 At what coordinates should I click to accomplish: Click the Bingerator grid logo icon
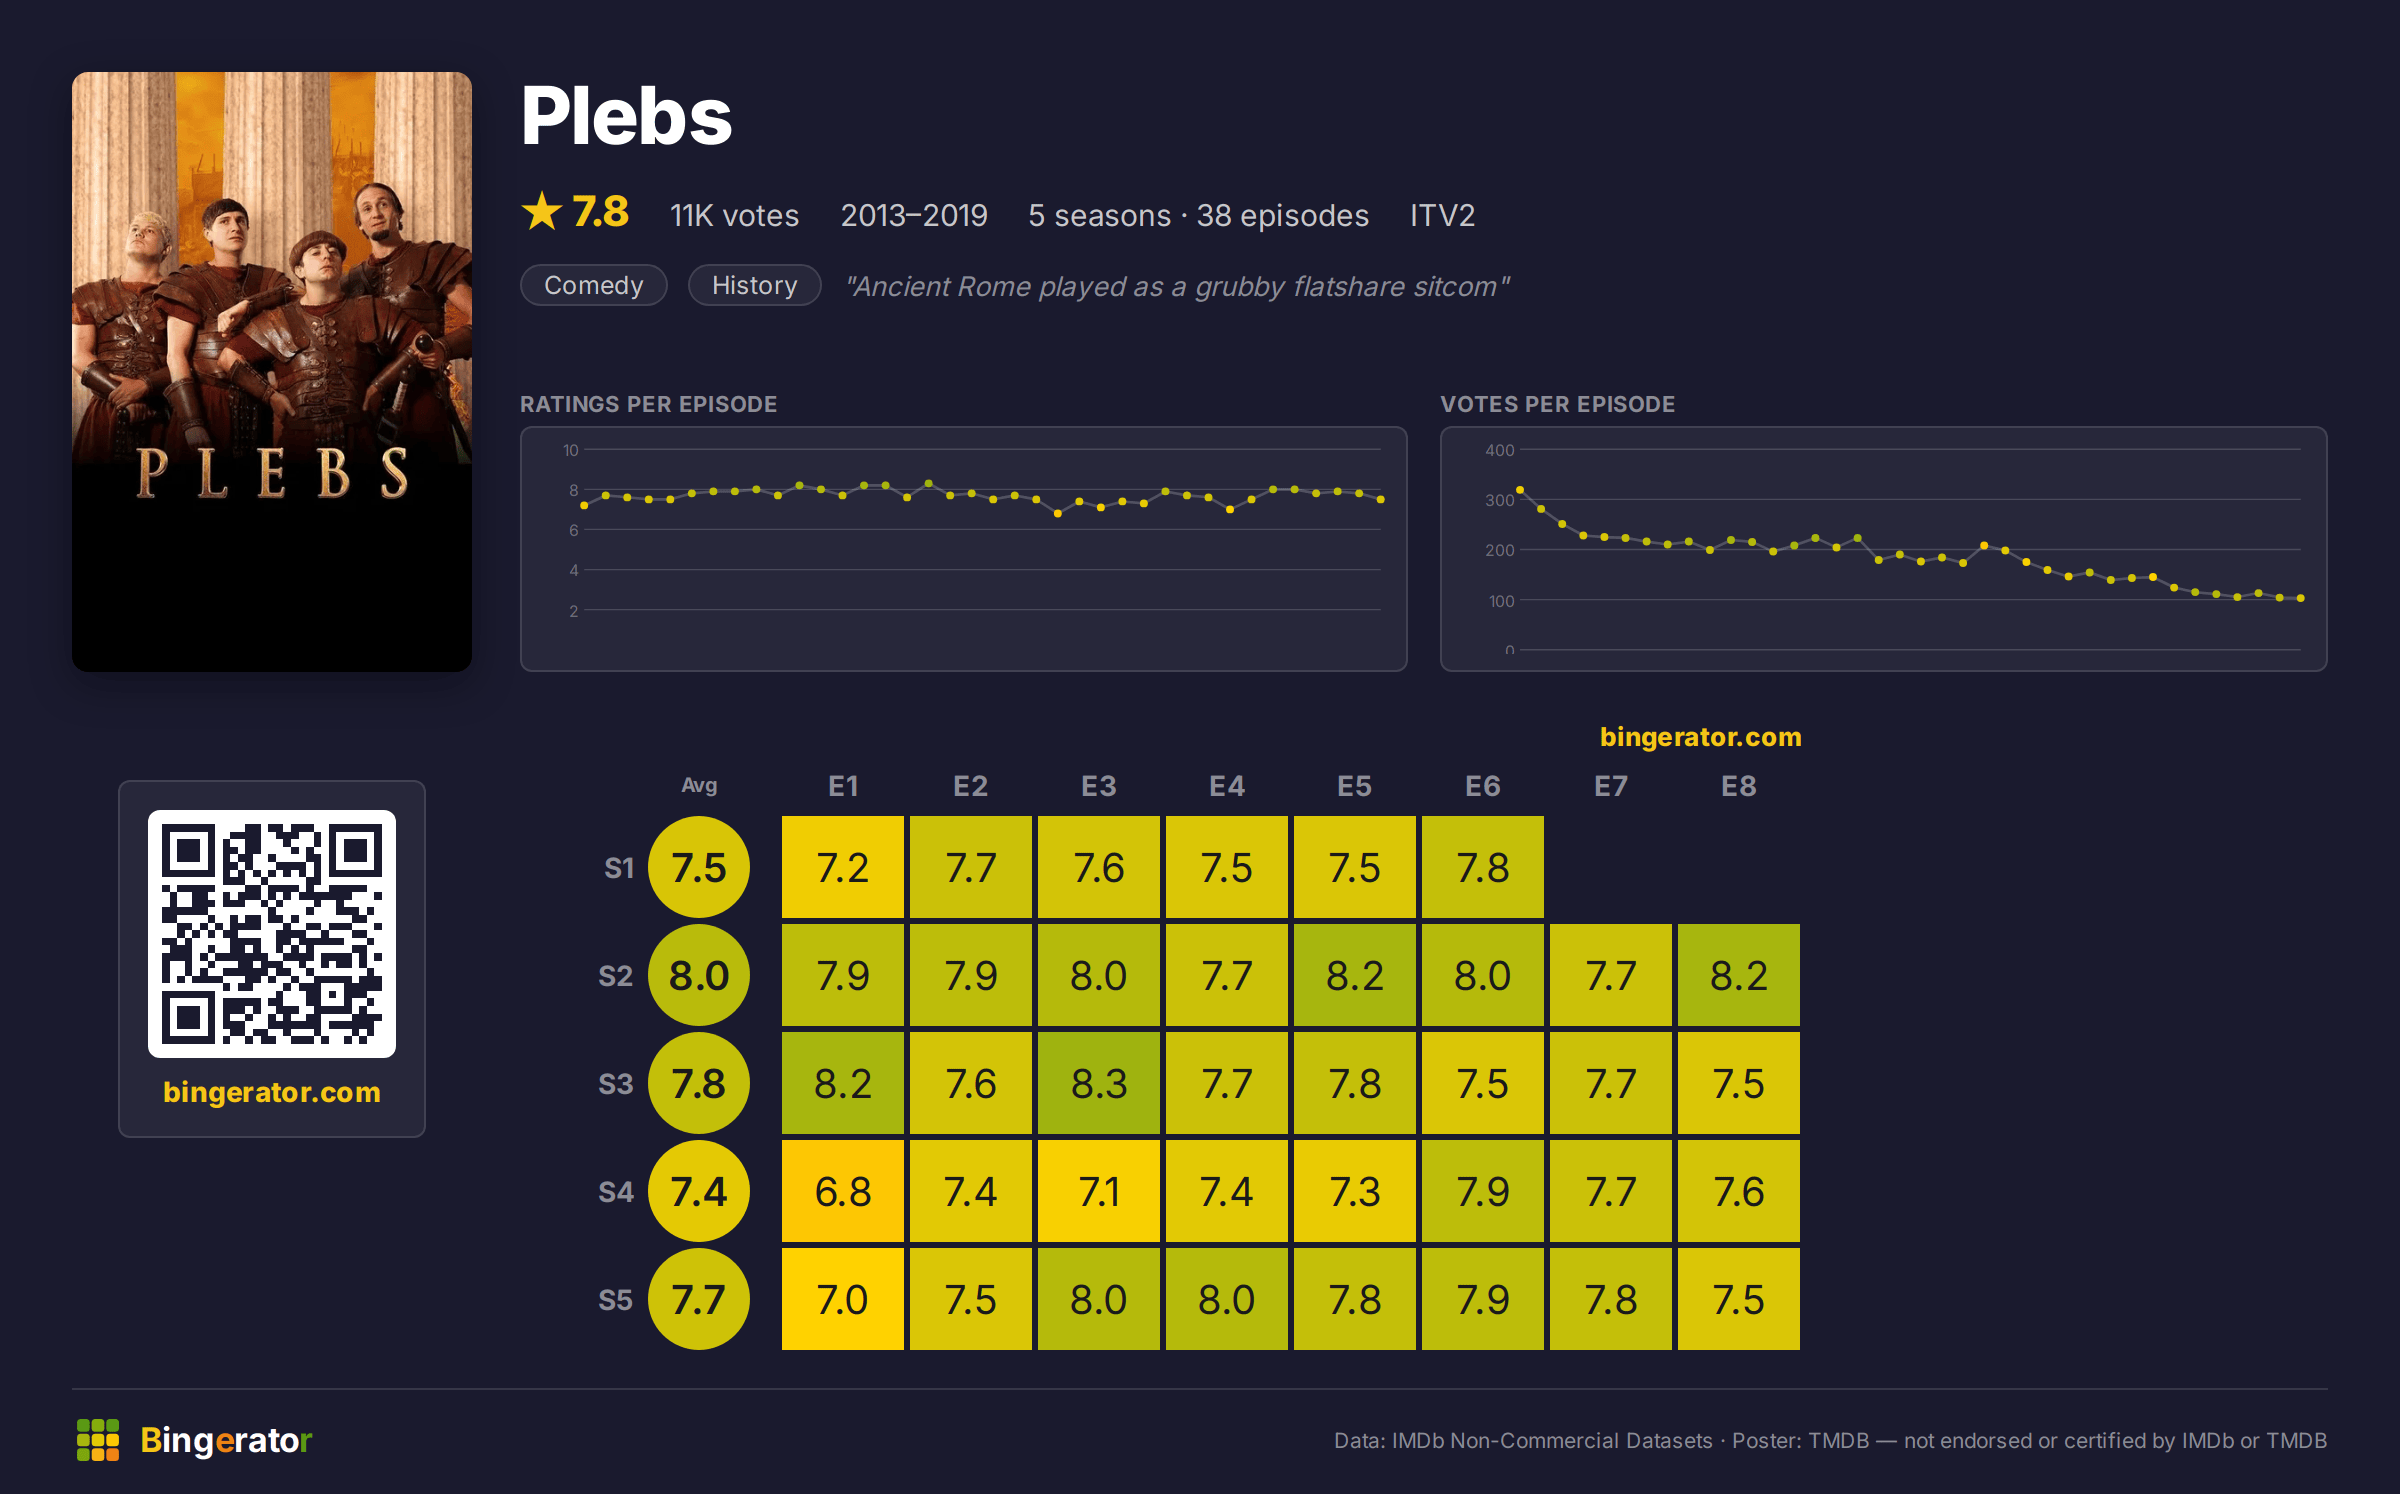point(98,1440)
